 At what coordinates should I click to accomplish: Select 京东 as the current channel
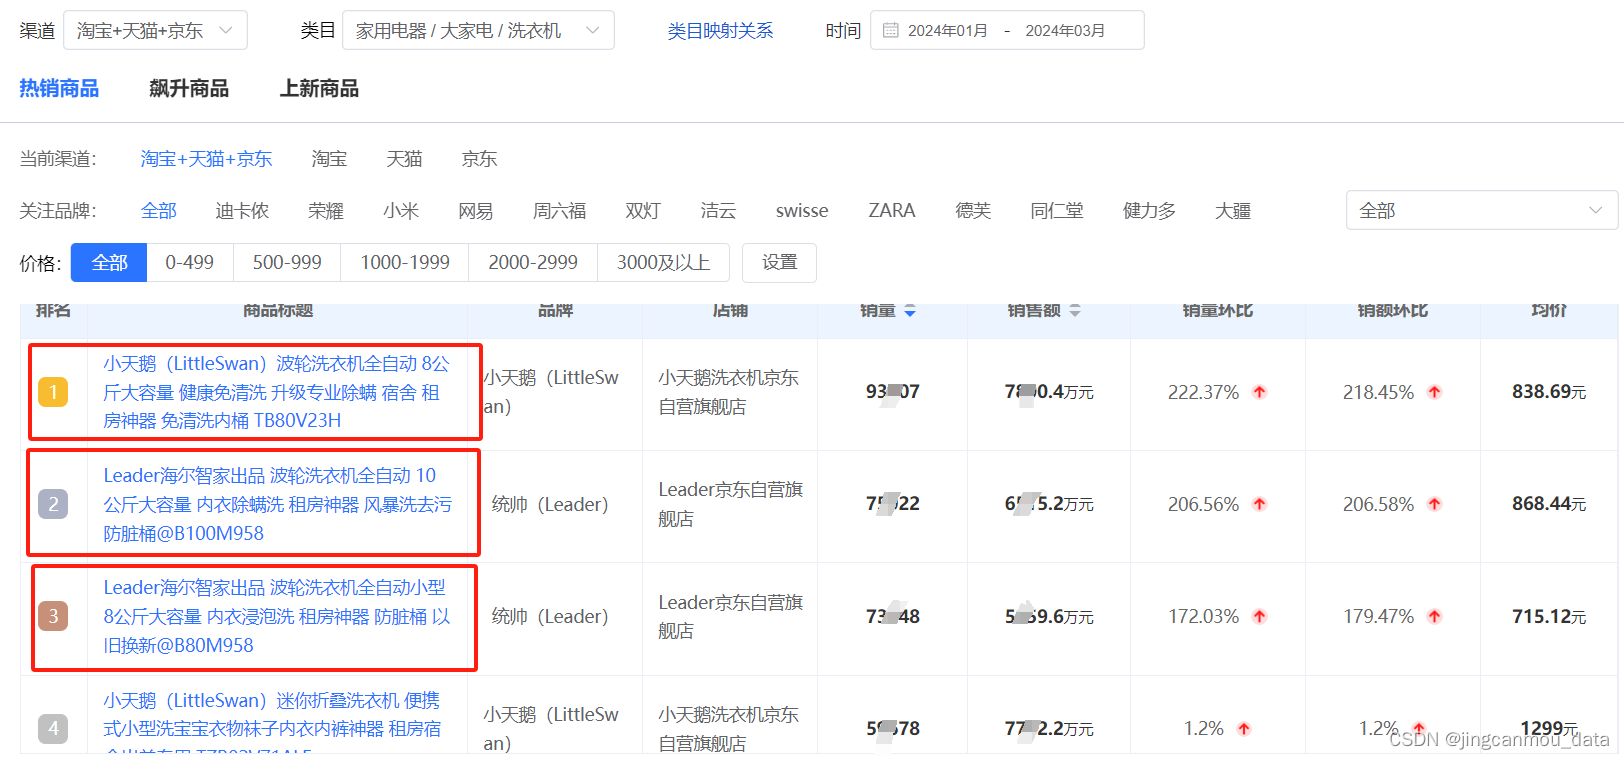479,159
